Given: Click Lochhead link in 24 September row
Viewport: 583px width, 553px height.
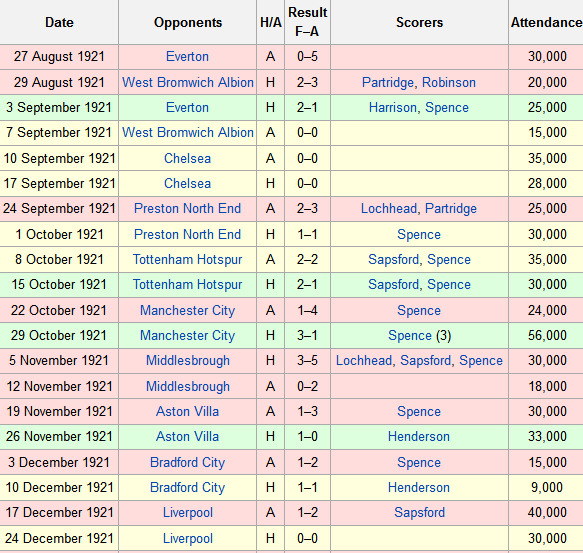Looking at the screenshot, I should click(x=389, y=208).
